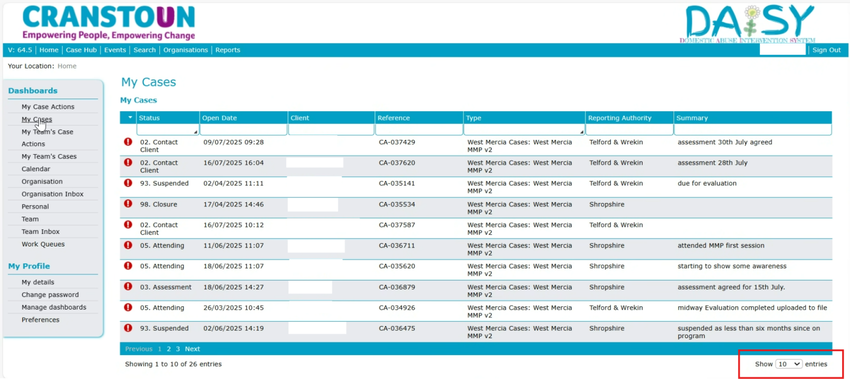Click Next in table pagination
Image resolution: width=850 pixels, height=379 pixels.
tap(192, 349)
